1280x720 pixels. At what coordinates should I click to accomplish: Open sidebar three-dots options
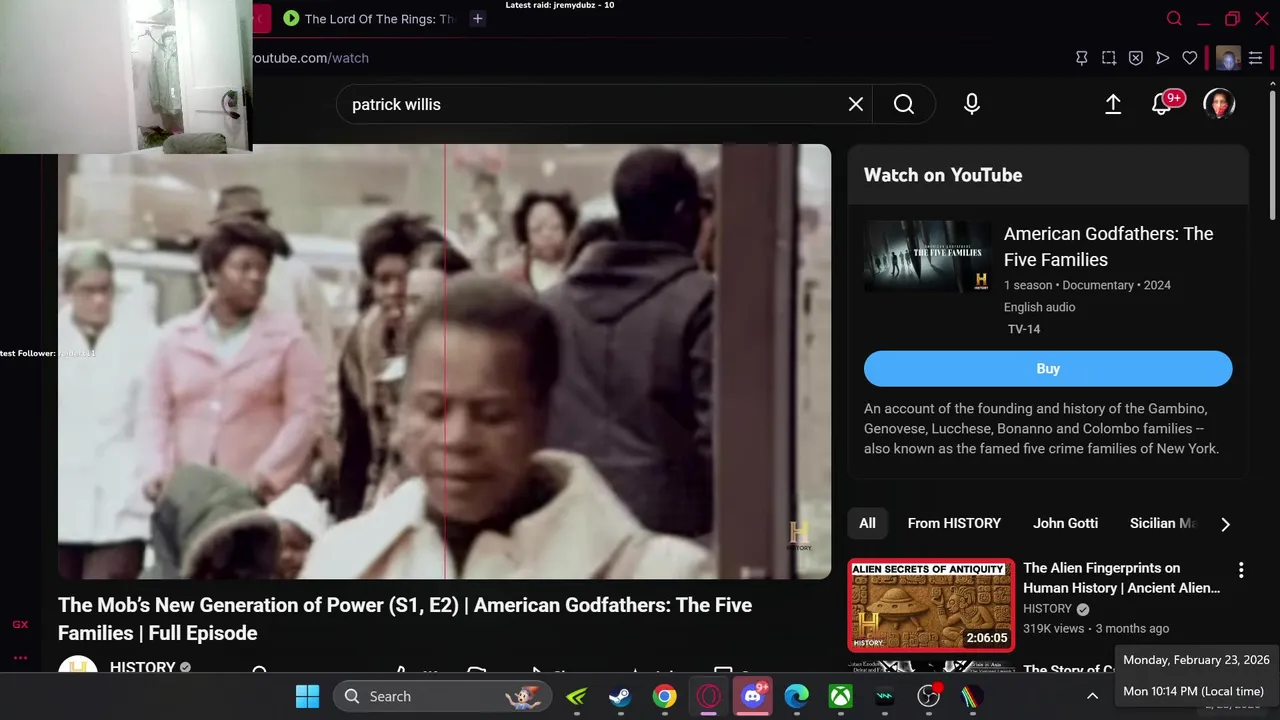[20, 657]
